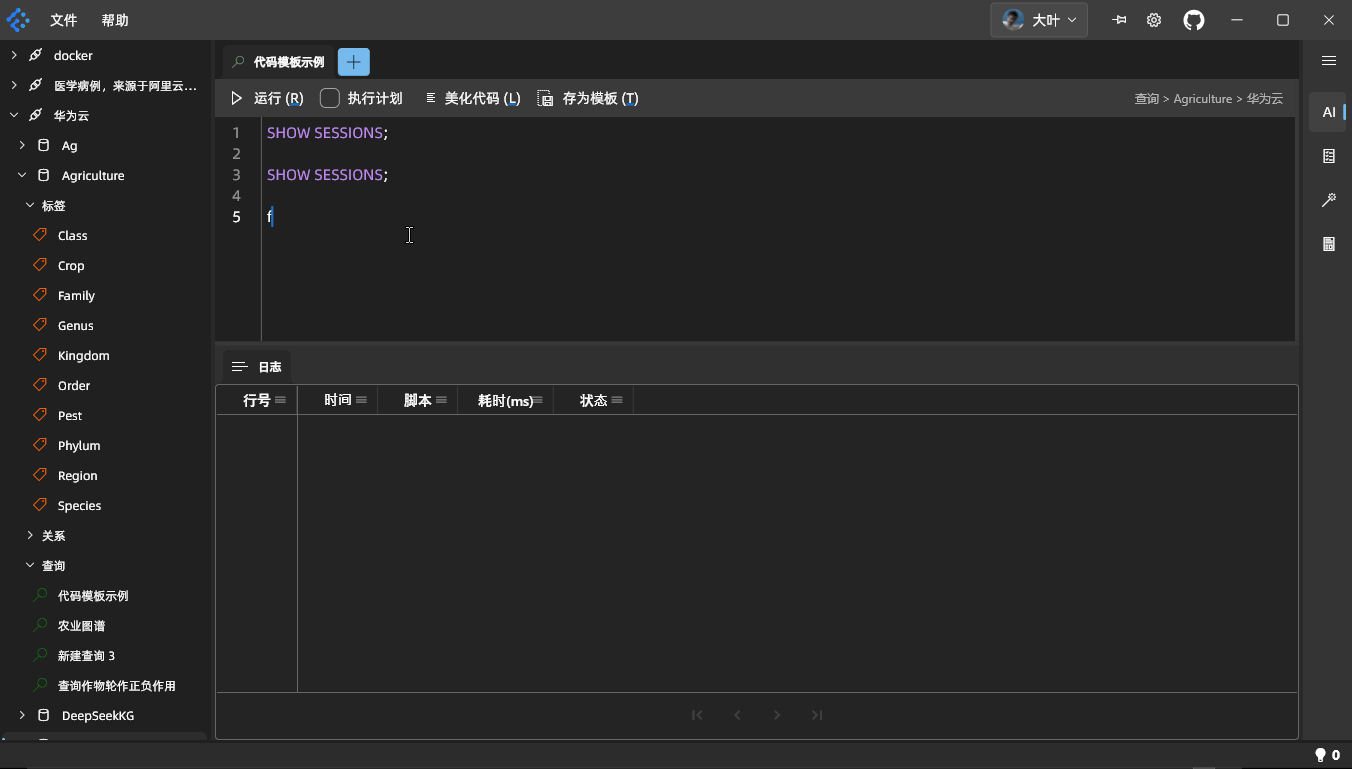Go to first page of log
Image resolution: width=1352 pixels, height=769 pixels.
tap(697, 715)
